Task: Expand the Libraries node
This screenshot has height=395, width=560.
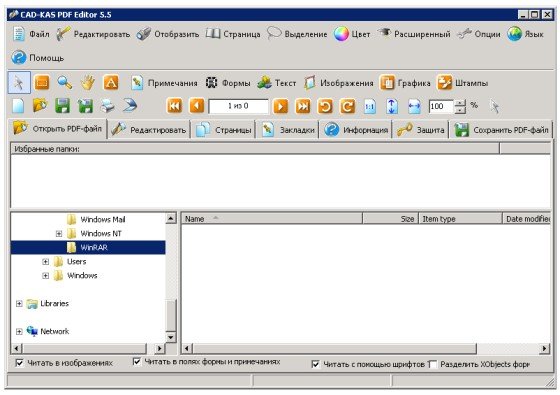Action: point(19,304)
